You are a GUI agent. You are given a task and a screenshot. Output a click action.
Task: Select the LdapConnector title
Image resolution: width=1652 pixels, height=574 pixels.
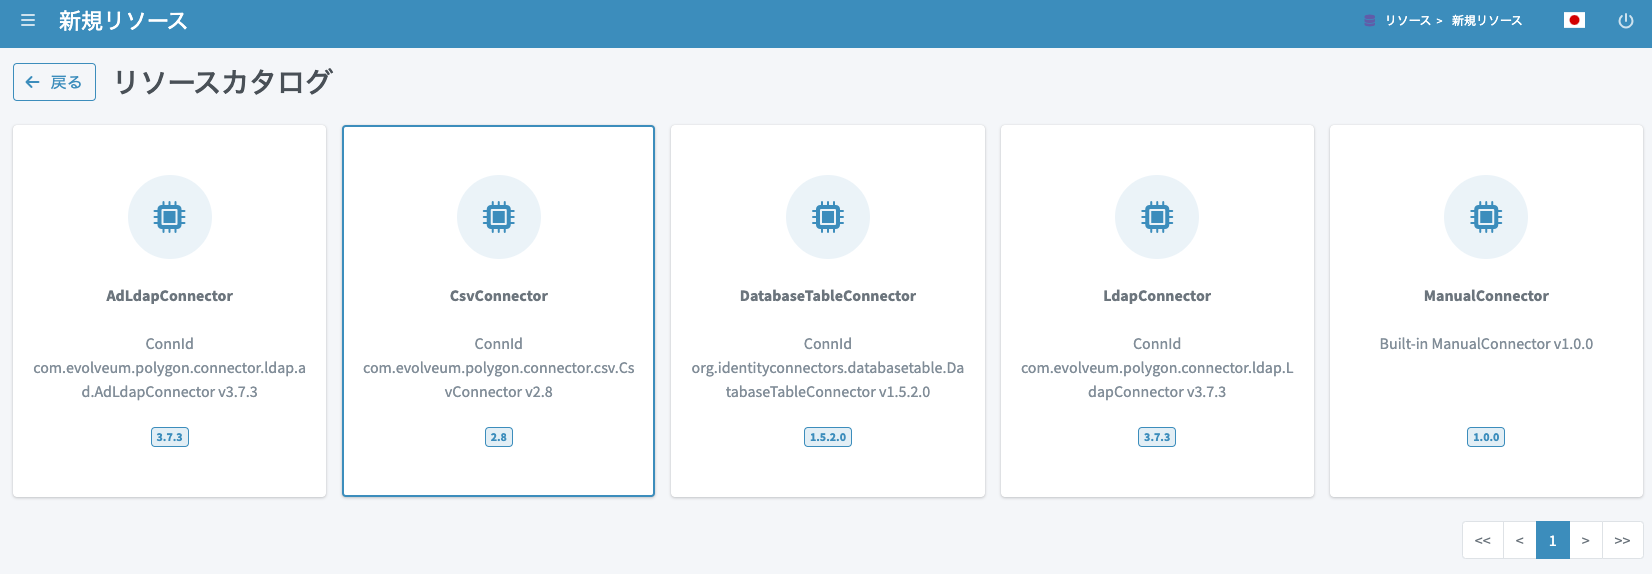(x=1157, y=296)
